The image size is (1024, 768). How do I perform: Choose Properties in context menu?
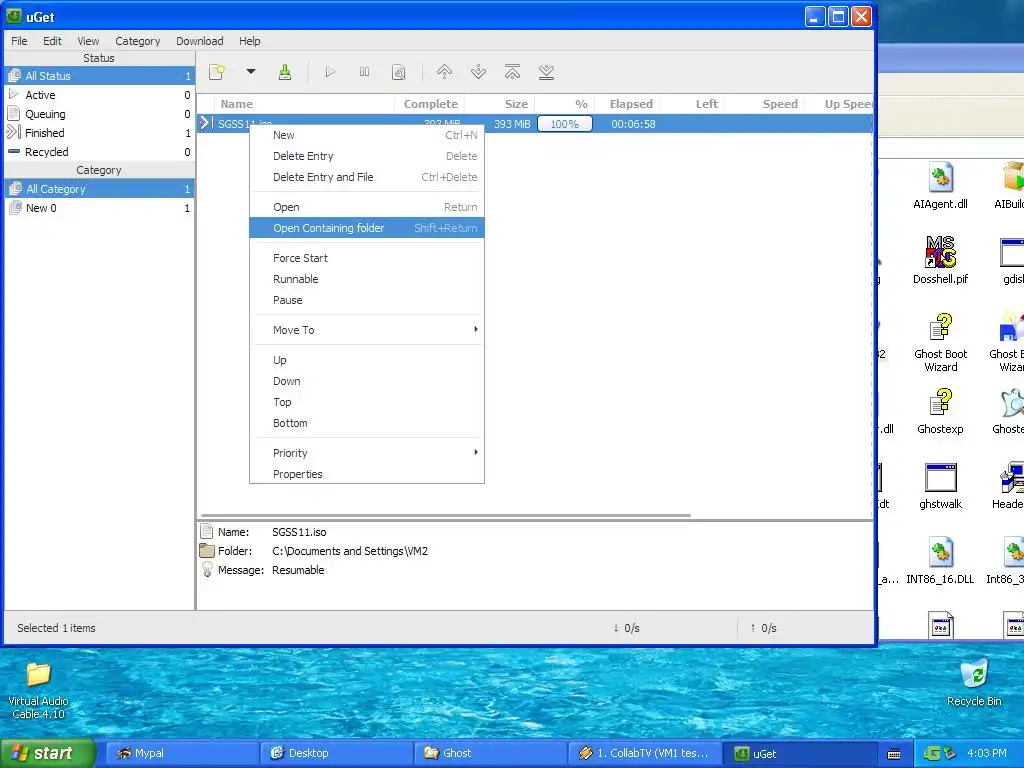pos(367,473)
